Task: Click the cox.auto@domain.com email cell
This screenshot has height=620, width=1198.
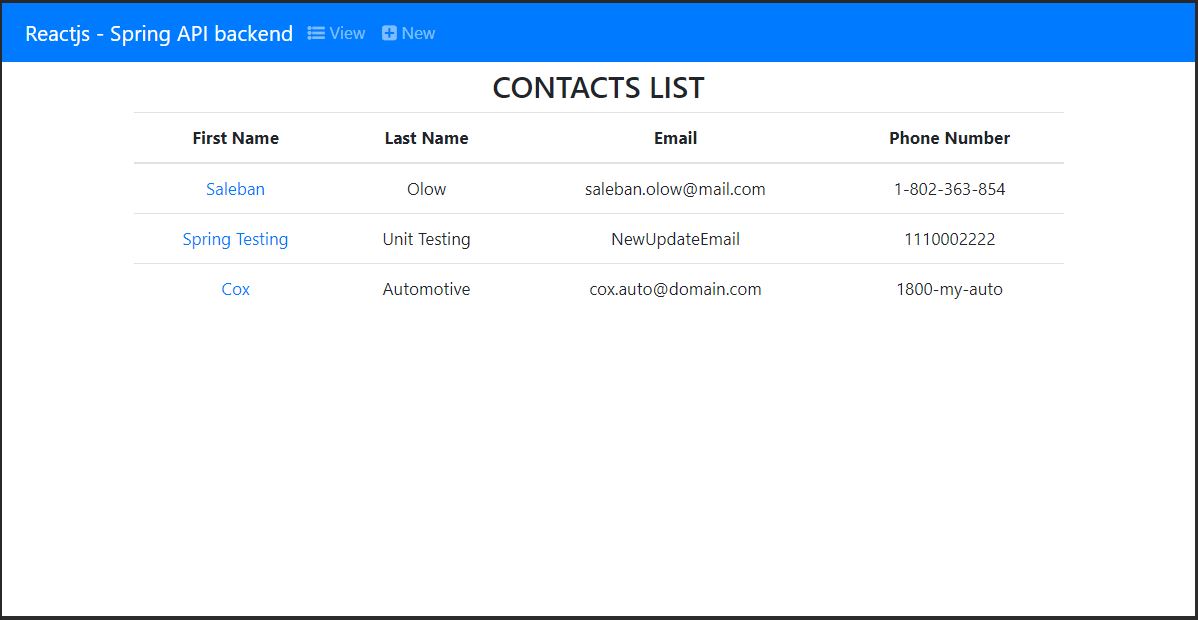Action: [x=675, y=289]
